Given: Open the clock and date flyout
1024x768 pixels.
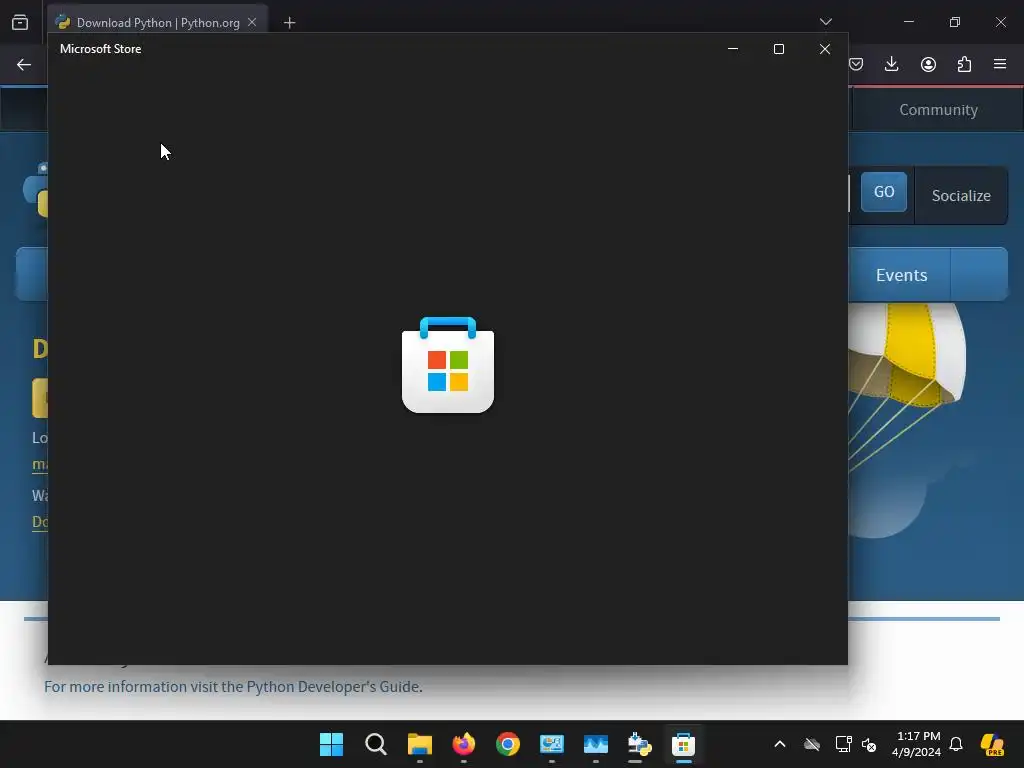Looking at the screenshot, I should point(917,744).
